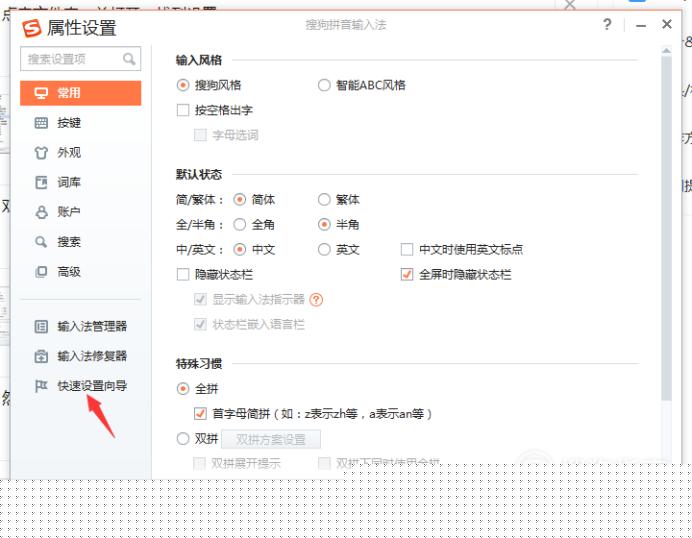
Task: Enable 中文时使用英文标点 checkbox
Action: coord(406,250)
